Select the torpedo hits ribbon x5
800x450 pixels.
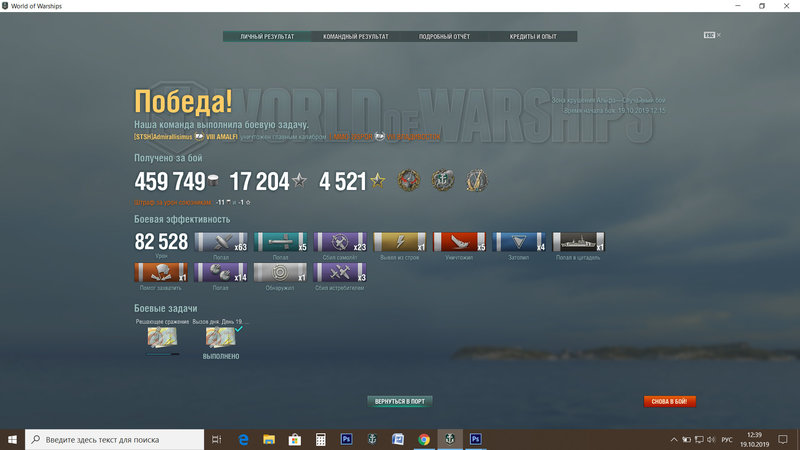pos(281,242)
